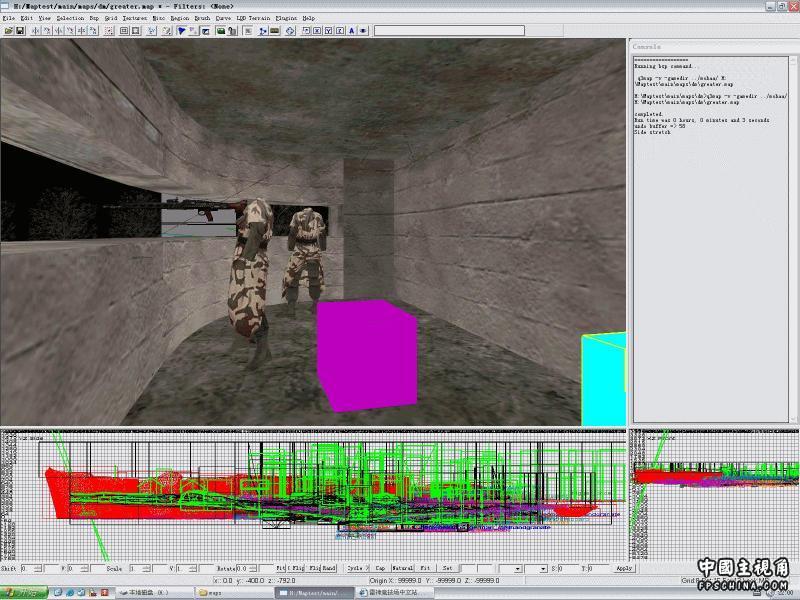Click the Y-axis flip icon in toolbar
This screenshot has height=600, width=800.
(59, 31)
